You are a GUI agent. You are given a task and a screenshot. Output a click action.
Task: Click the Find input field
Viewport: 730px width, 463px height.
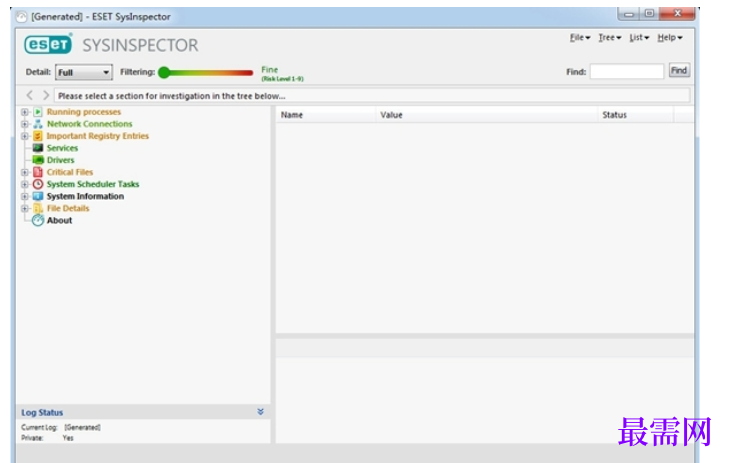click(627, 72)
